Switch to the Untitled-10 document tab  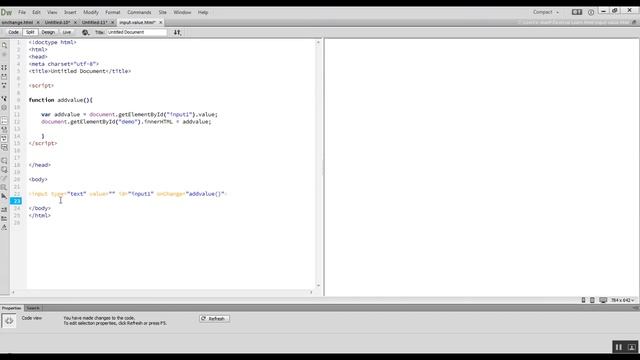coord(58,22)
